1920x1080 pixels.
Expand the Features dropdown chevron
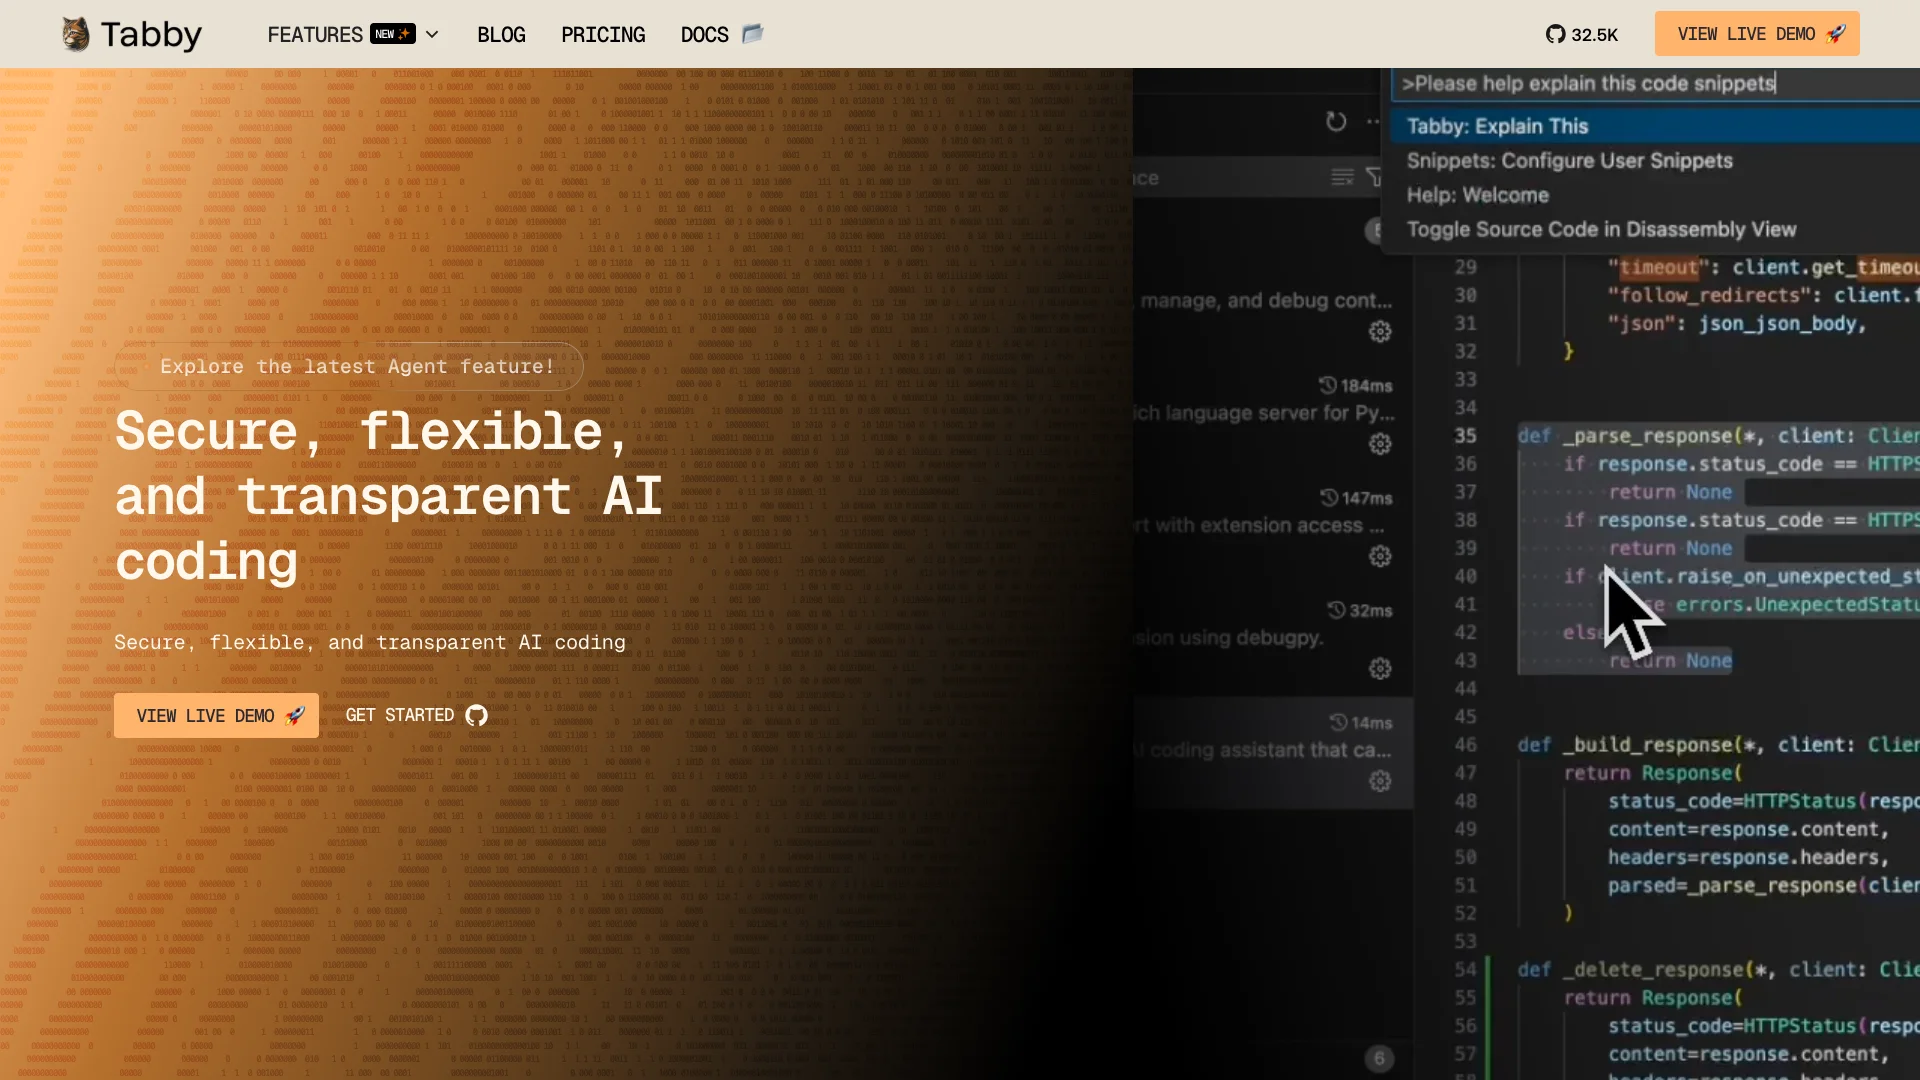click(x=432, y=34)
